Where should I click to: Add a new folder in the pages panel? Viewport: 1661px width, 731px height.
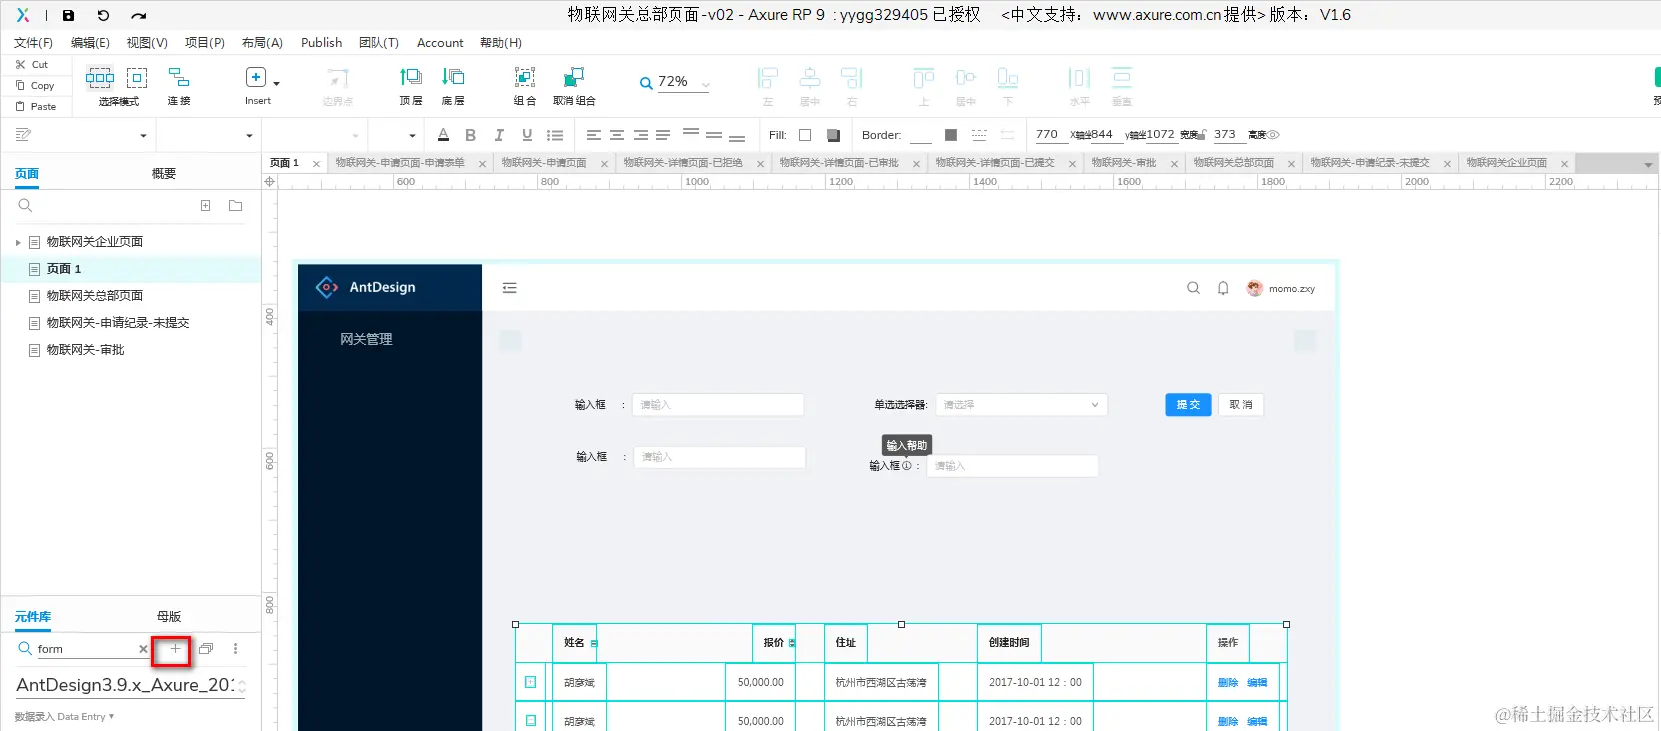[236, 206]
